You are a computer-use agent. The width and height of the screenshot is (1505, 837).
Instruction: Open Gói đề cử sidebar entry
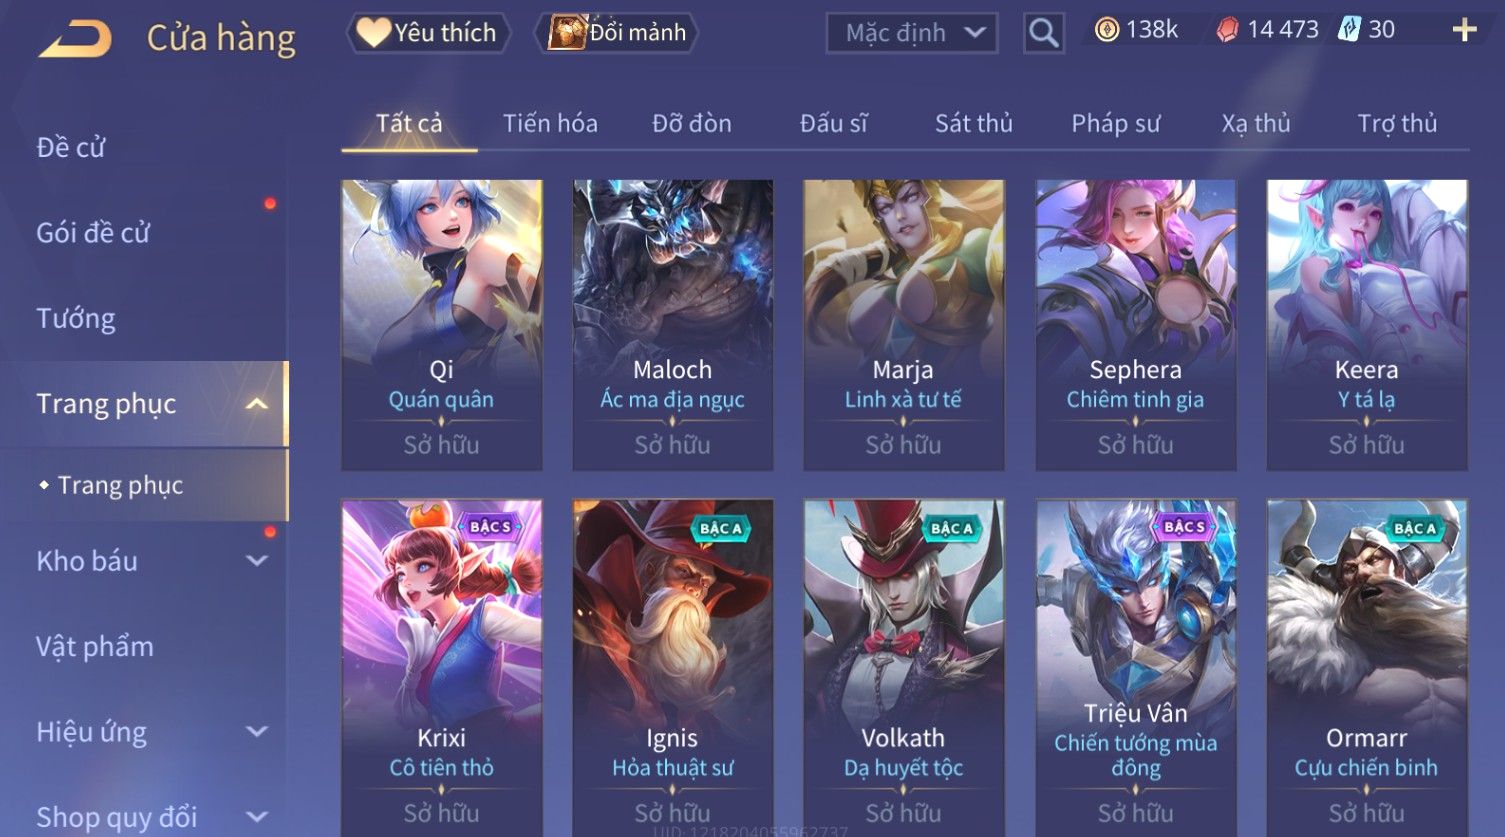coord(93,233)
